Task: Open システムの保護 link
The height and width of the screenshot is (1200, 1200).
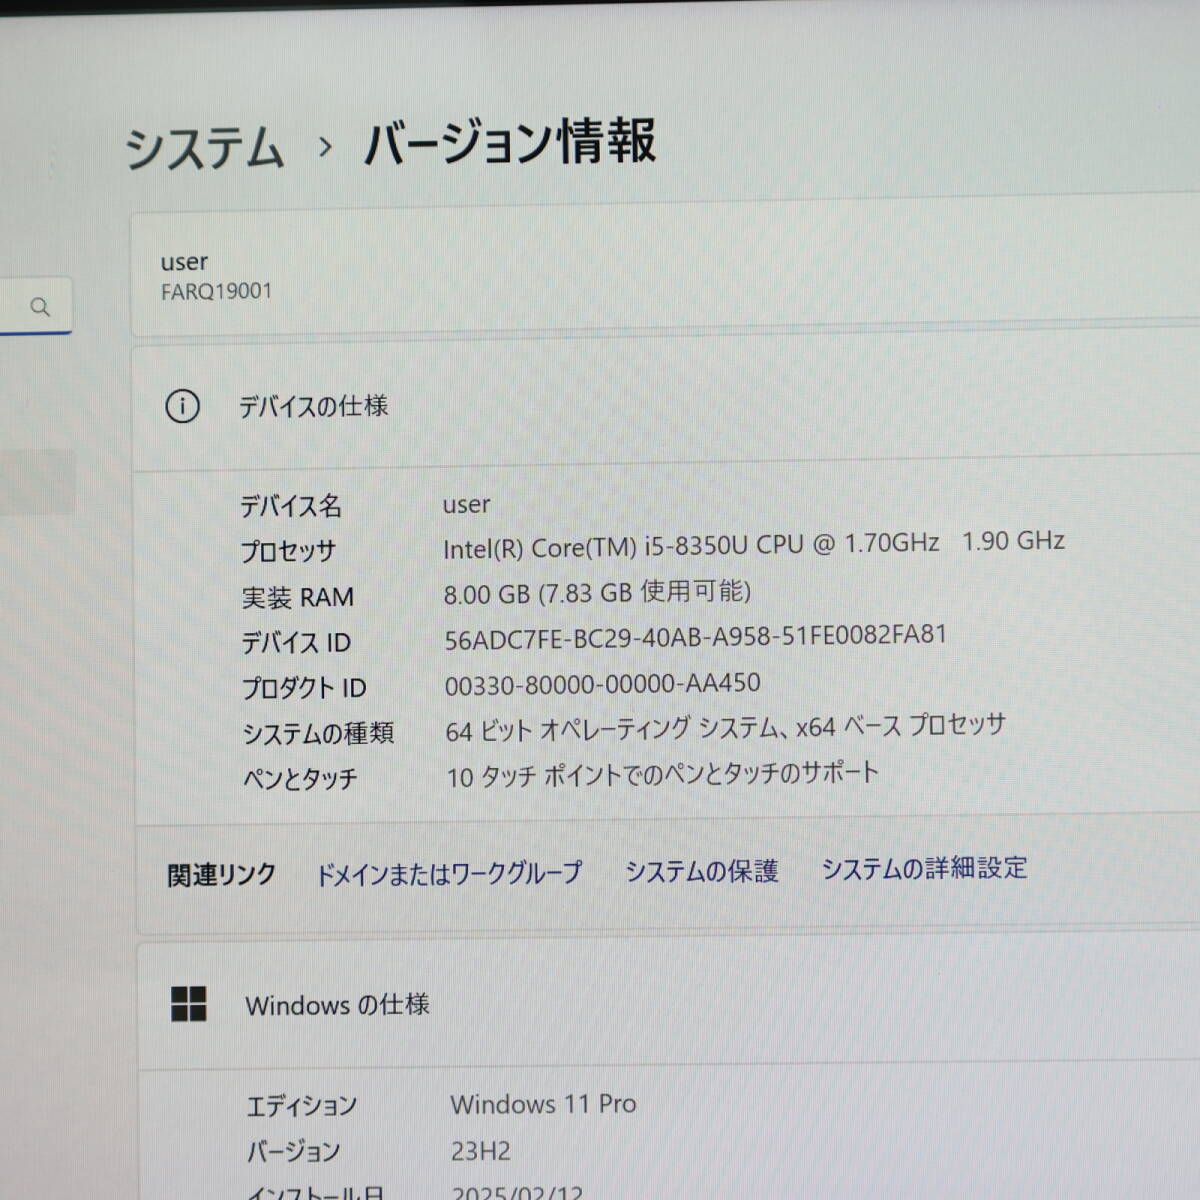Action: 702,871
